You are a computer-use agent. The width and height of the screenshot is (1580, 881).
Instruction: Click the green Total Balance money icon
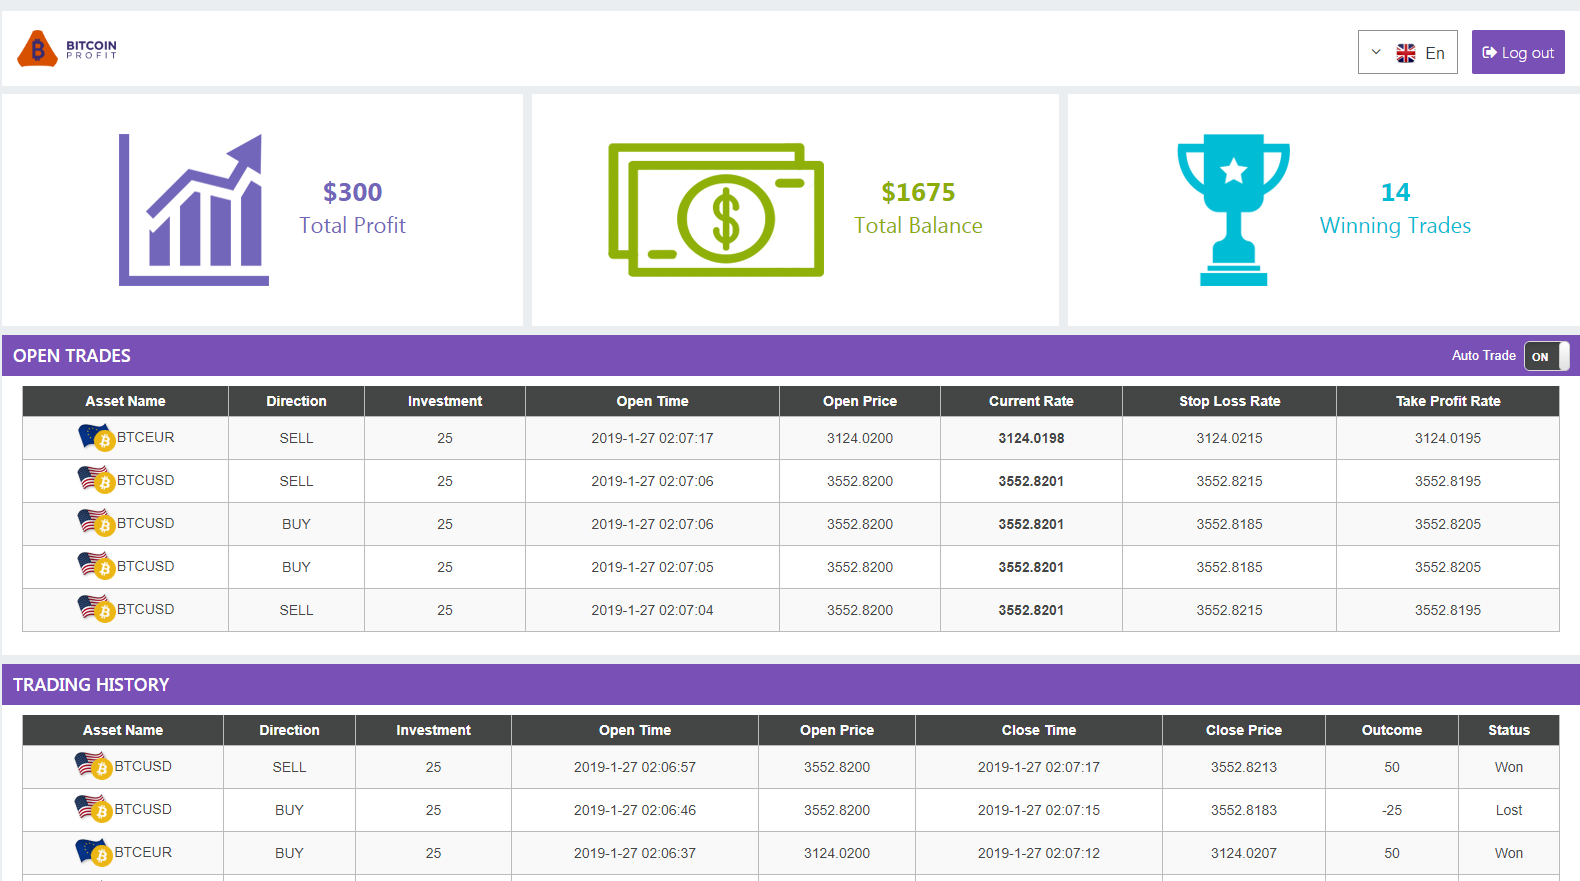(716, 210)
